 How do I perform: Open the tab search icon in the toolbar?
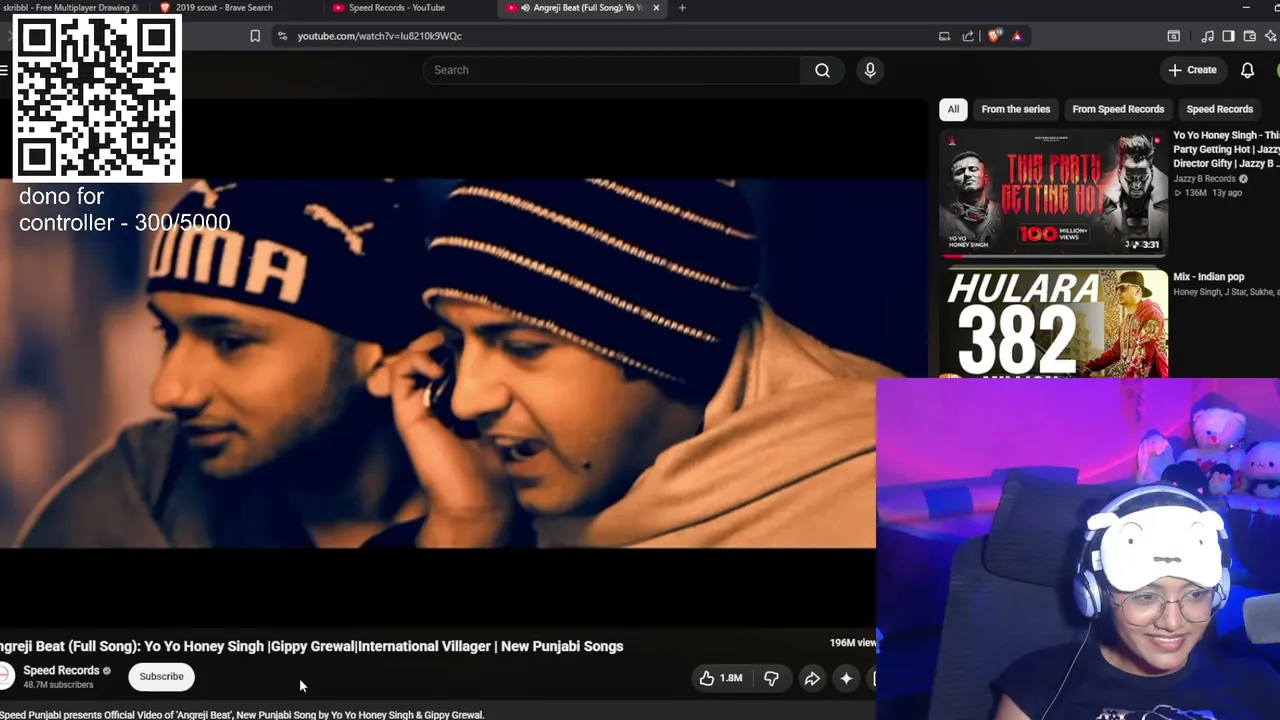(x=1174, y=36)
